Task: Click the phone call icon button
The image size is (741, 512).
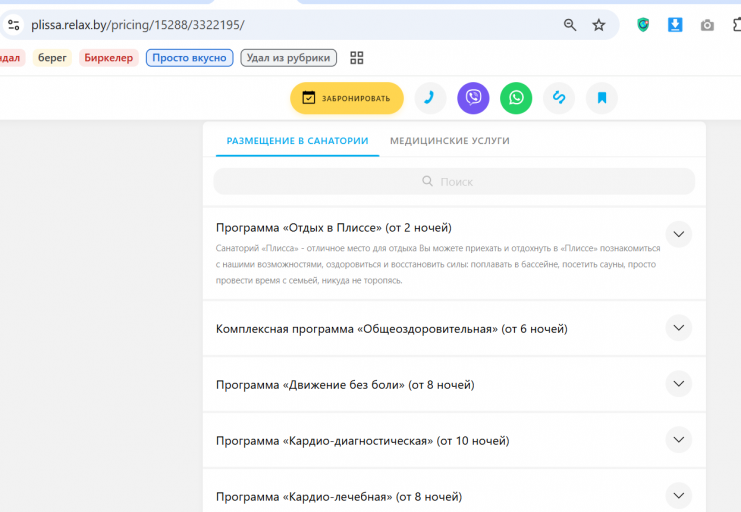Action: 430,98
